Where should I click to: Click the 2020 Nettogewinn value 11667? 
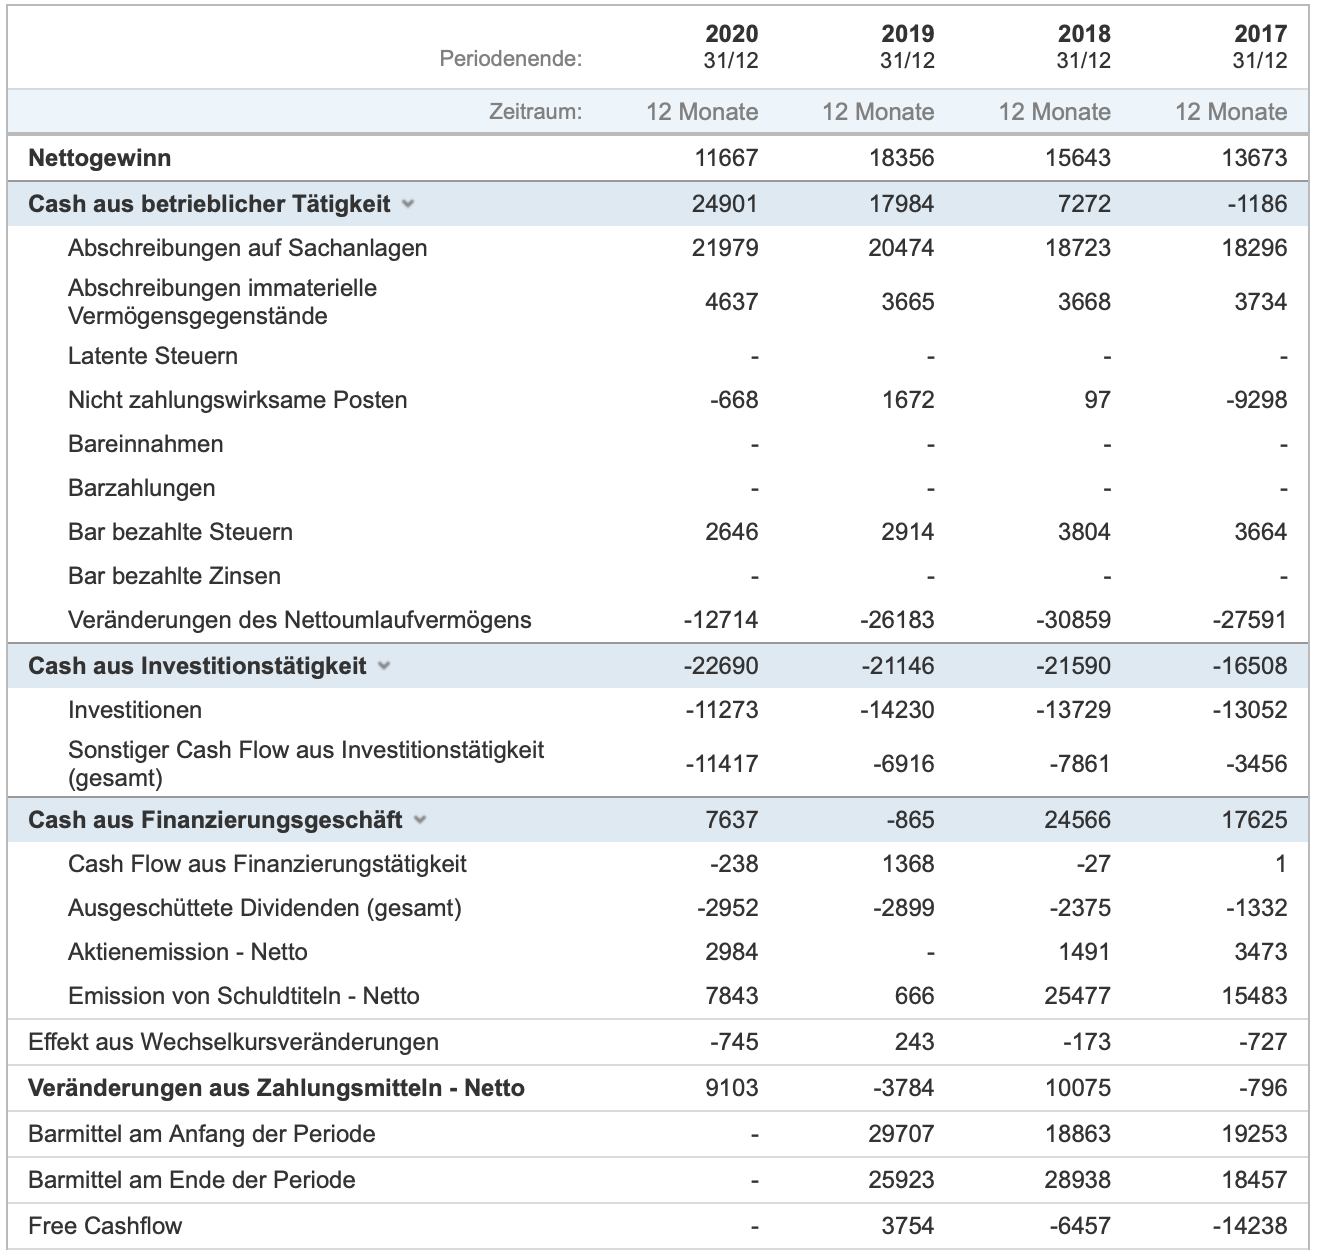(x=726, y=158)
